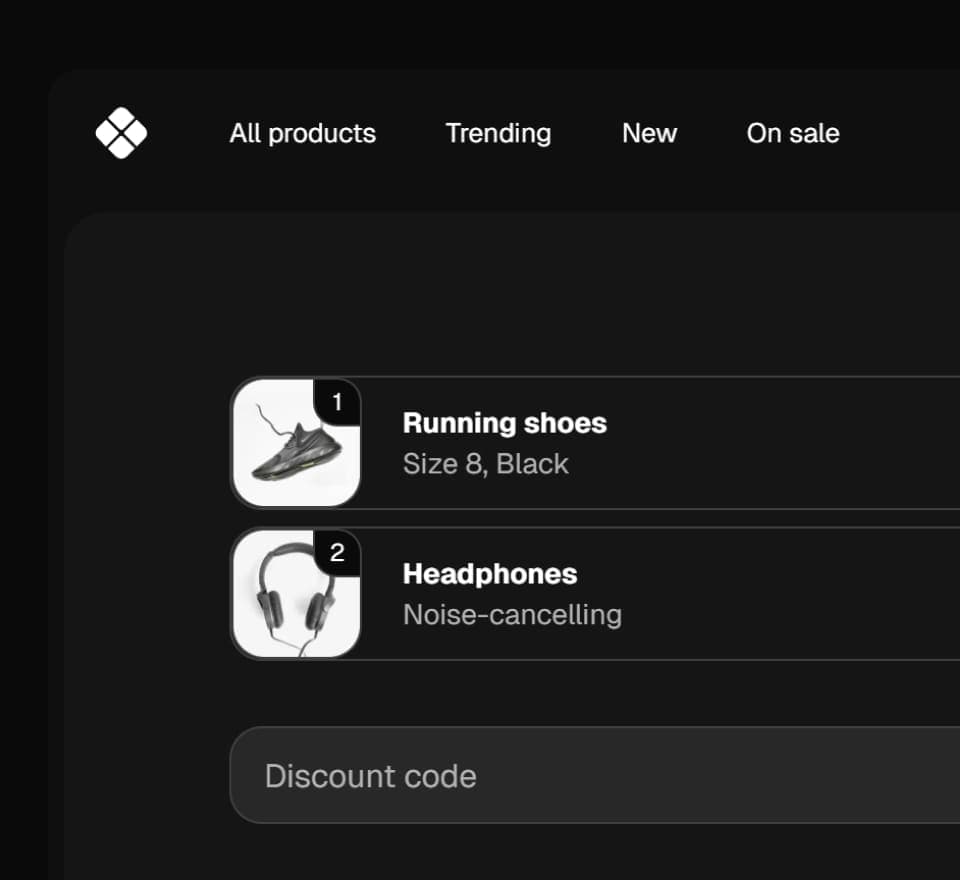Open the Running shoes thumbnail image
The width and height of the screenshot is (960, 880).
(296, 443)
